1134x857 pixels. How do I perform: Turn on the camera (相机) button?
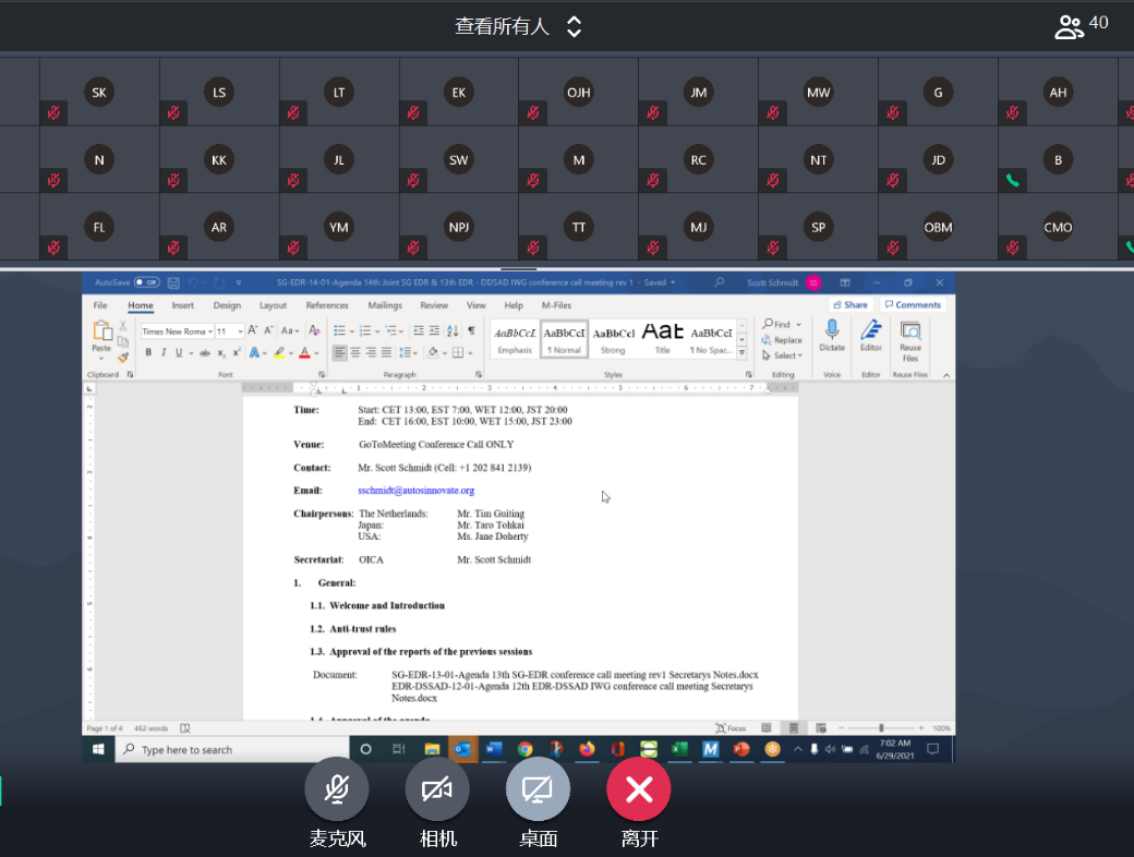(x=437, y=790)
